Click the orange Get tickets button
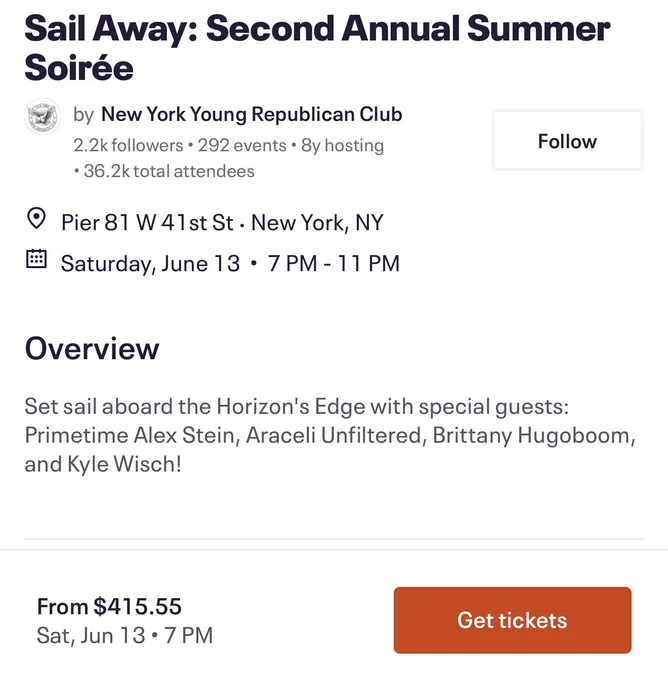The image size is (668, 680). pos(512,620)
